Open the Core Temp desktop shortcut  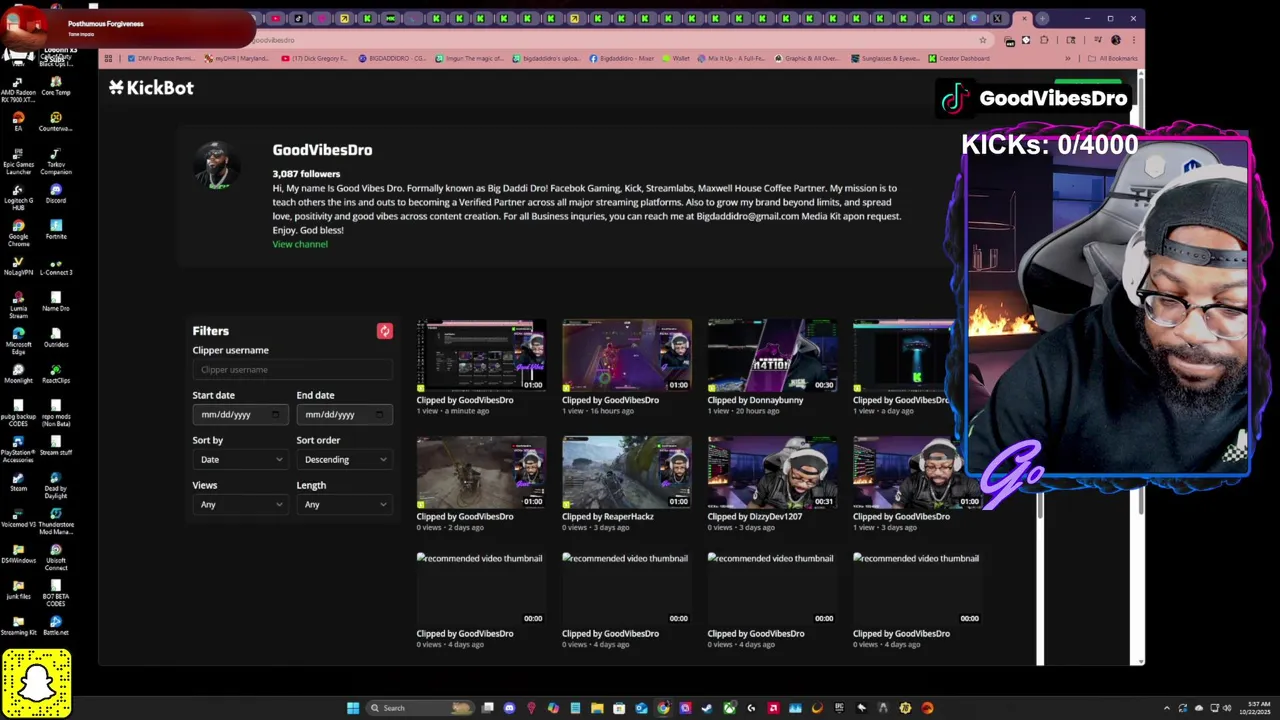(x=56, y=85)
